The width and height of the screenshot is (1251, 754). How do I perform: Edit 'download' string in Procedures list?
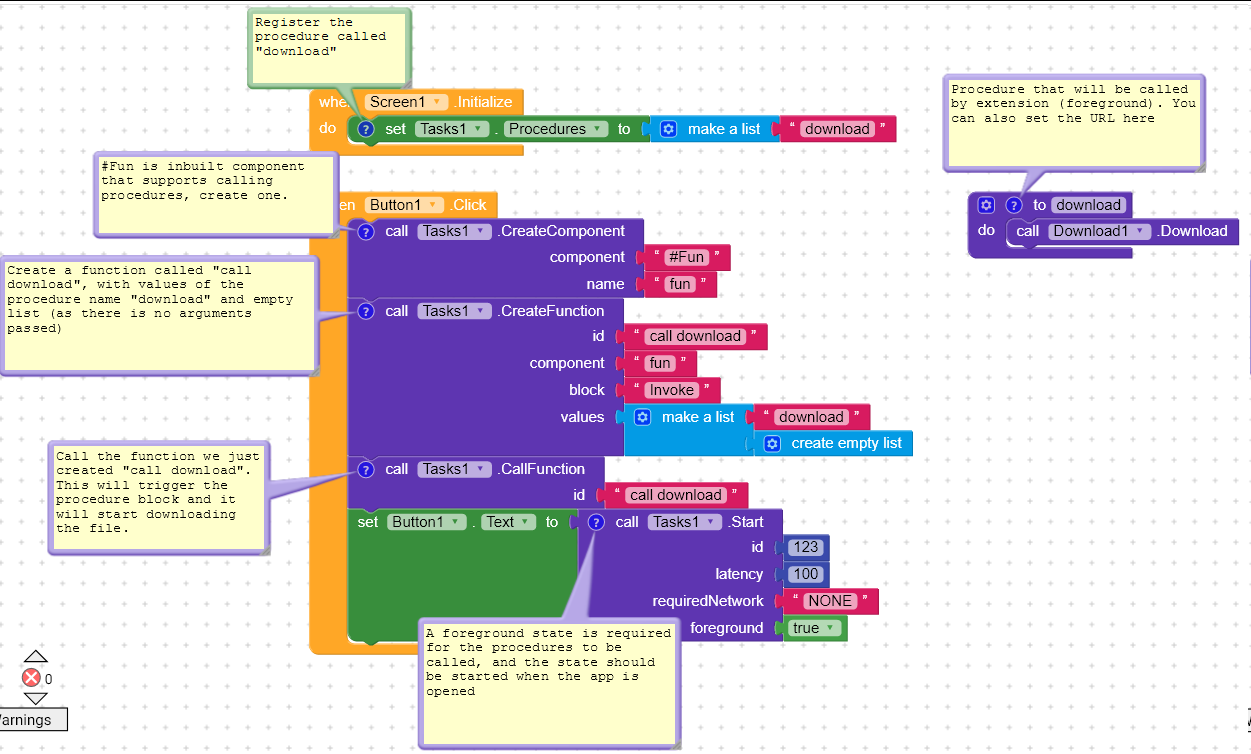point(837,129)
